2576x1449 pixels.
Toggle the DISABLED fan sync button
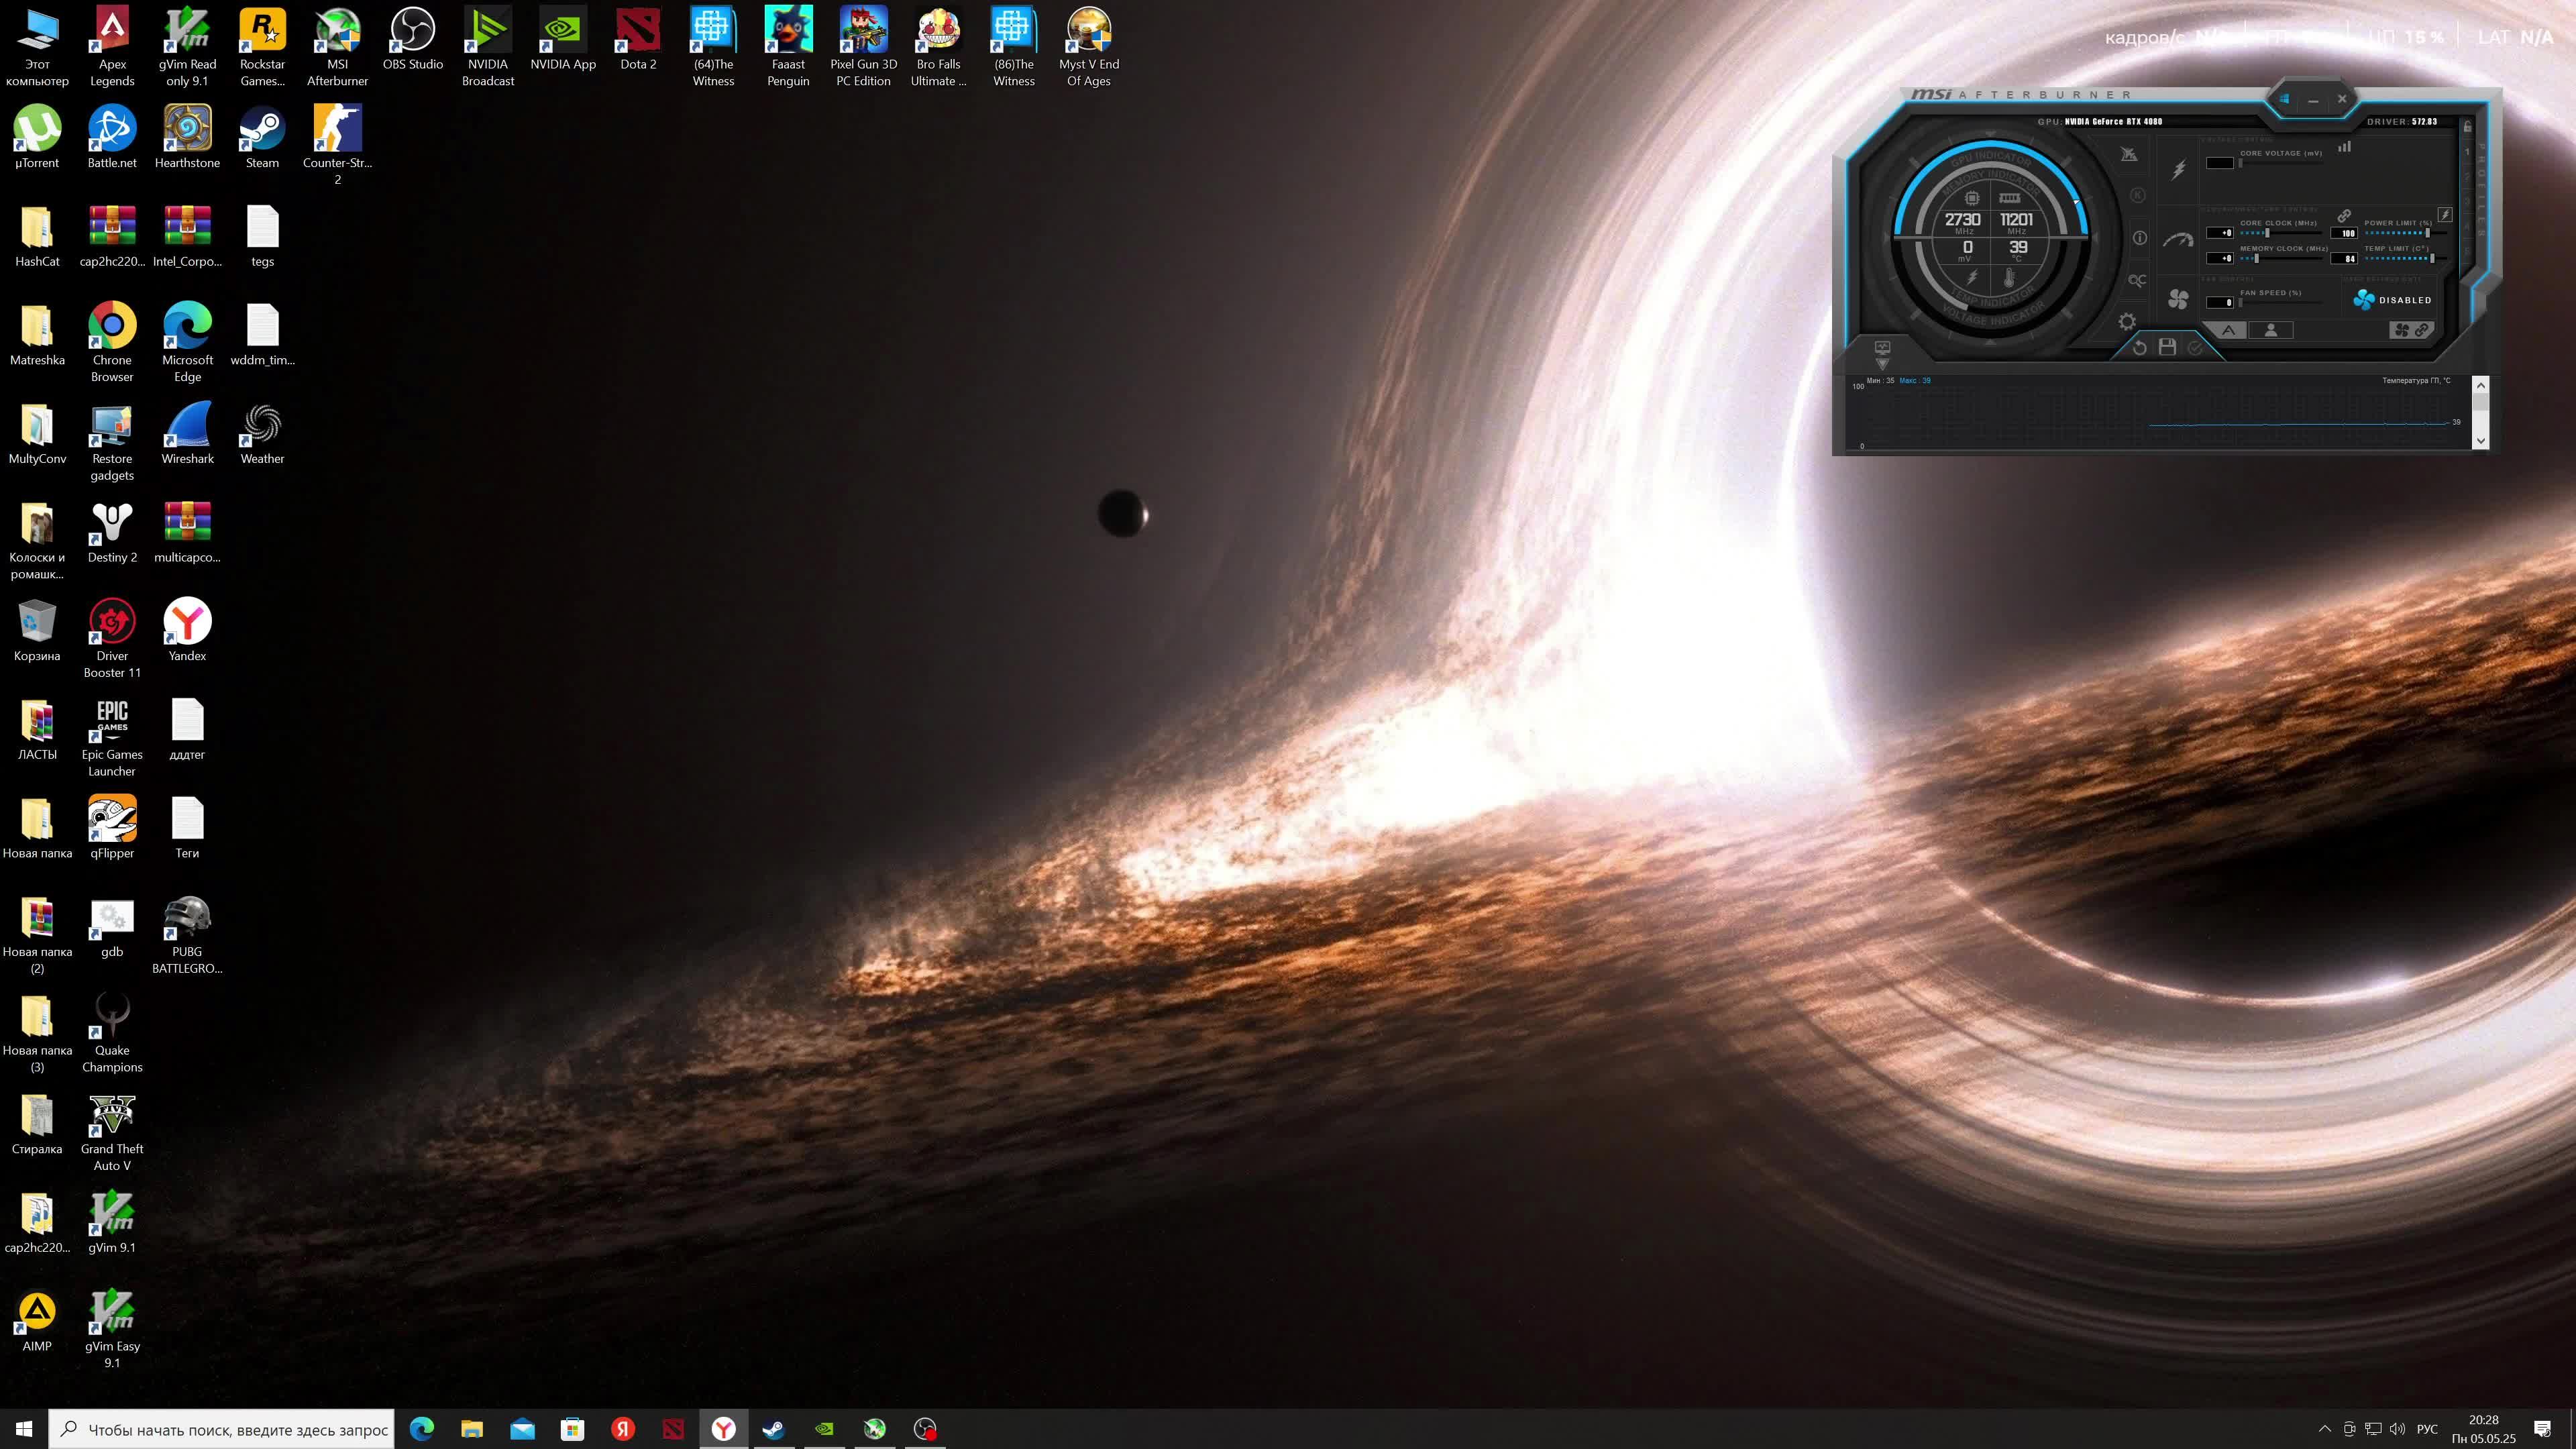click(2392, 300)
